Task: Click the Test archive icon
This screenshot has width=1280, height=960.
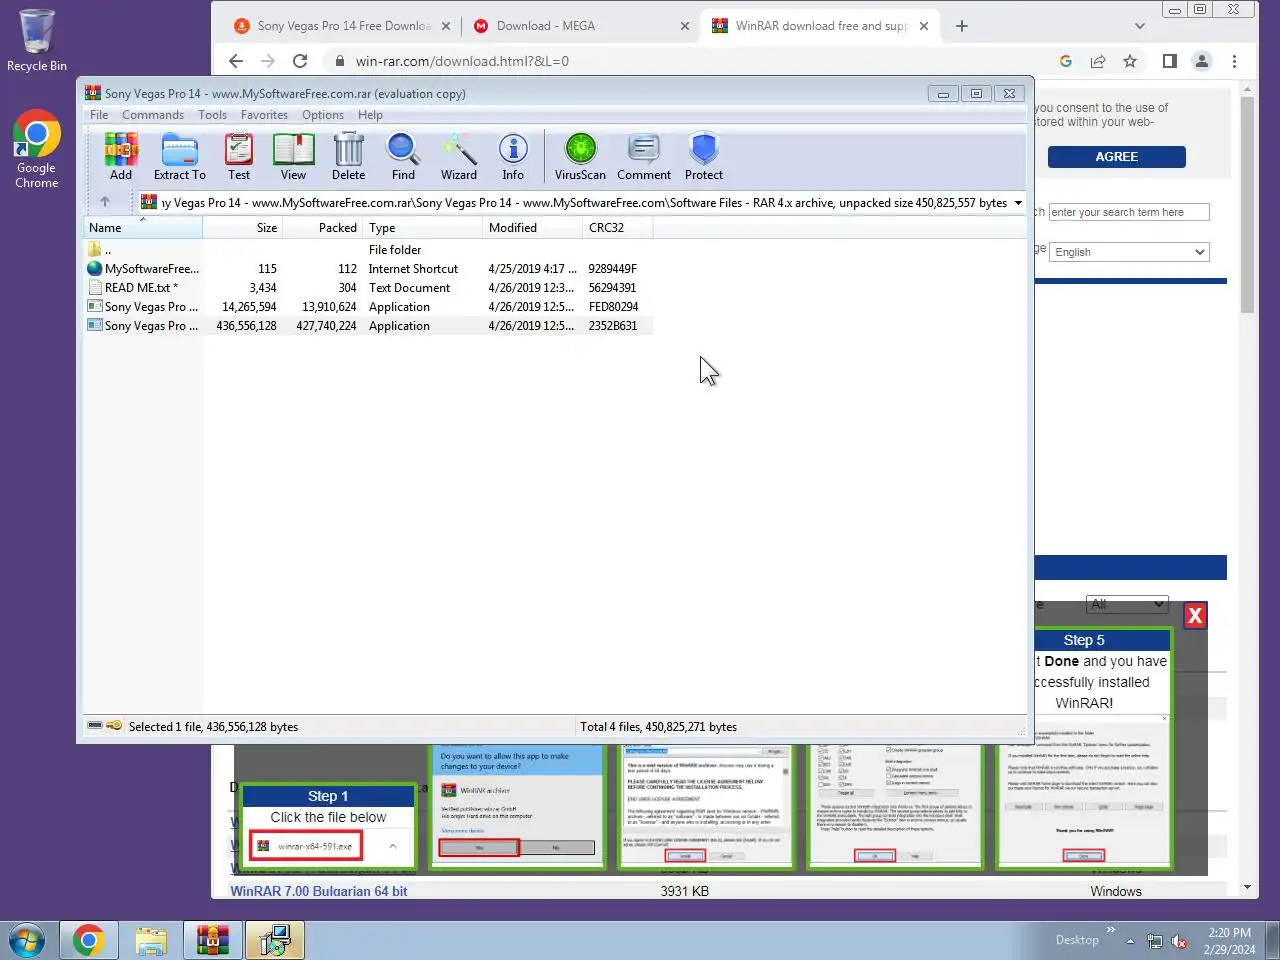Action: [238, 156]
